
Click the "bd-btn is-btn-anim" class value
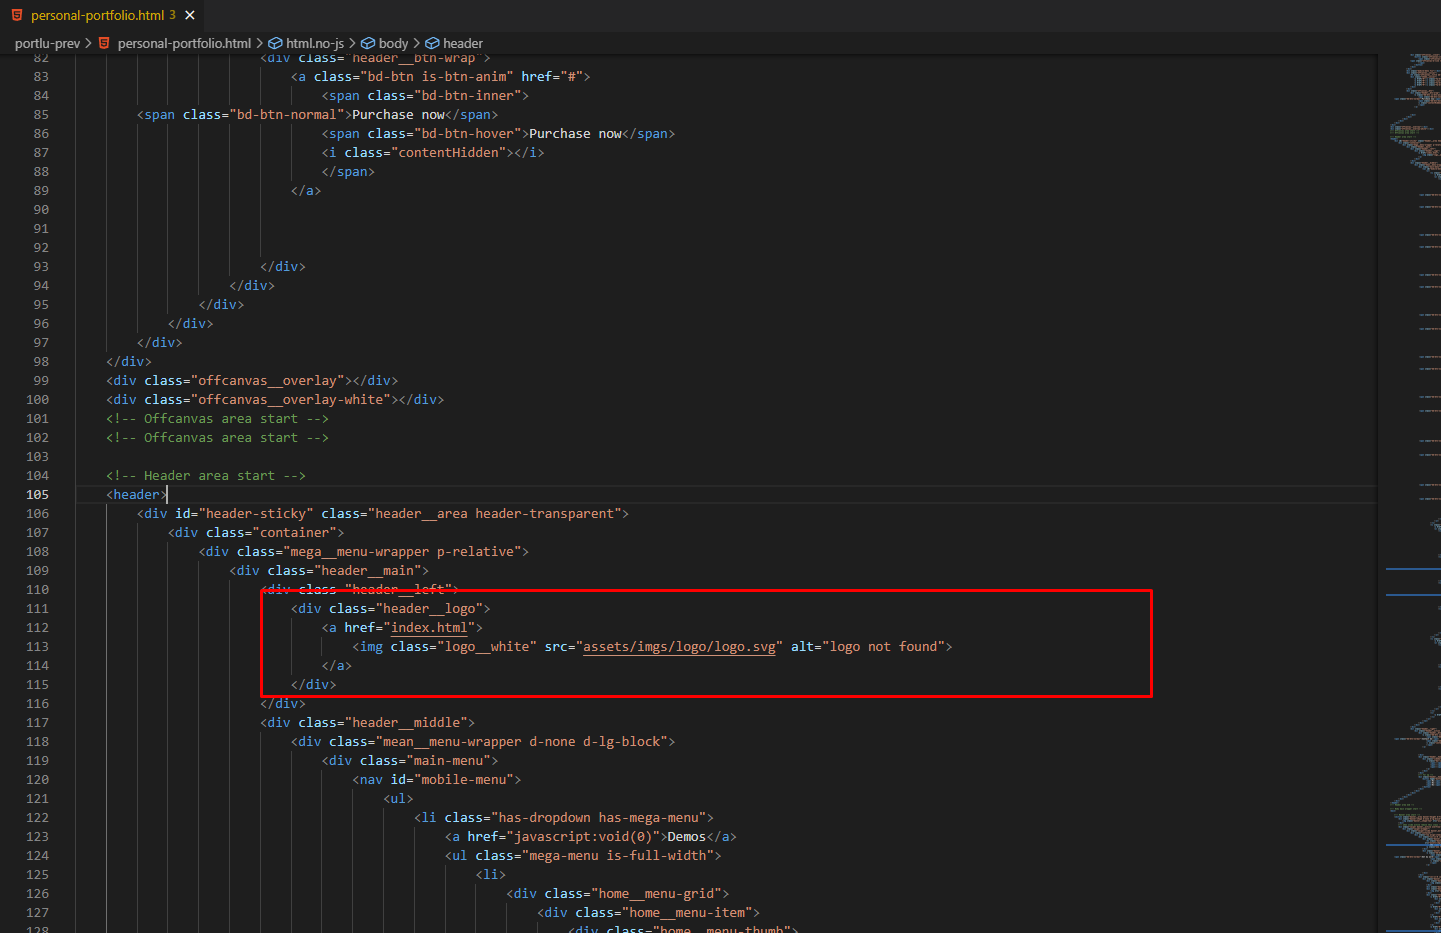(437, 77)
